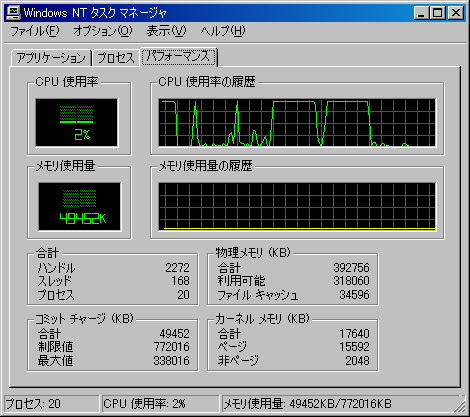Click the Task Manager title bar icon
The width and height of the screenshot is (470, 417).
tap(13, 13)
